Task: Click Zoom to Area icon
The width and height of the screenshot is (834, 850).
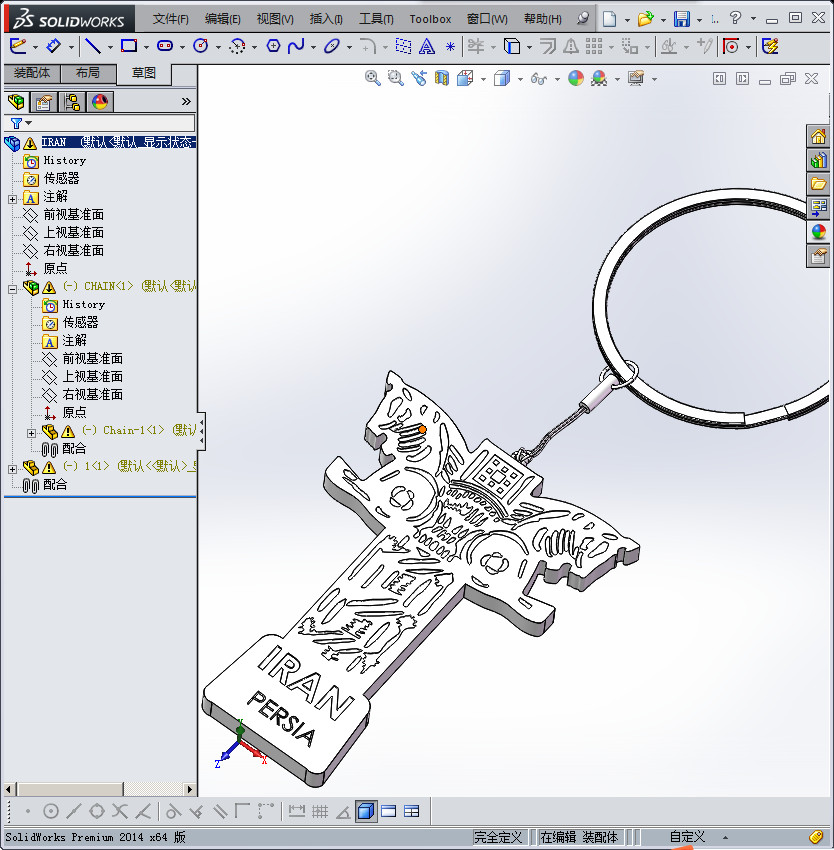Action: (x=395, y=79)
